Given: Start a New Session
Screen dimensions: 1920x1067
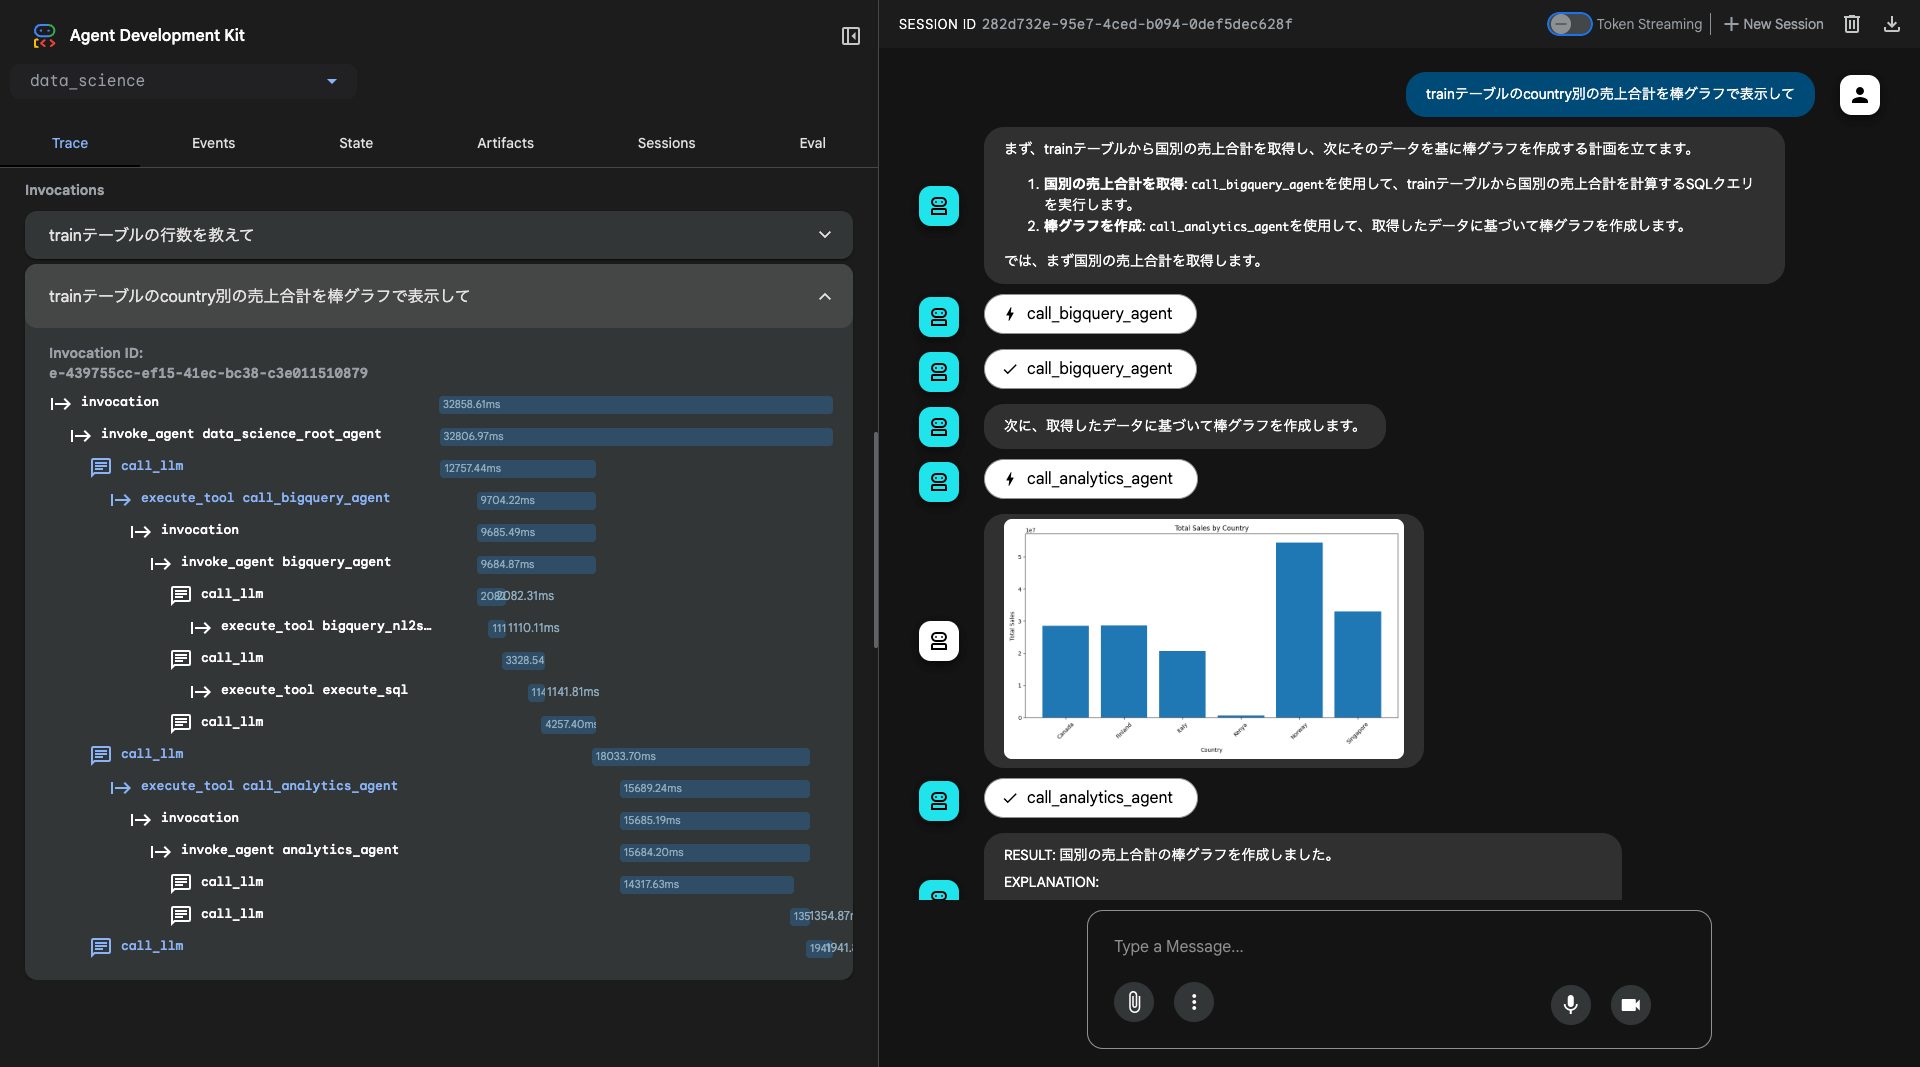Looking at the screenshot, I should point(1773,24).
